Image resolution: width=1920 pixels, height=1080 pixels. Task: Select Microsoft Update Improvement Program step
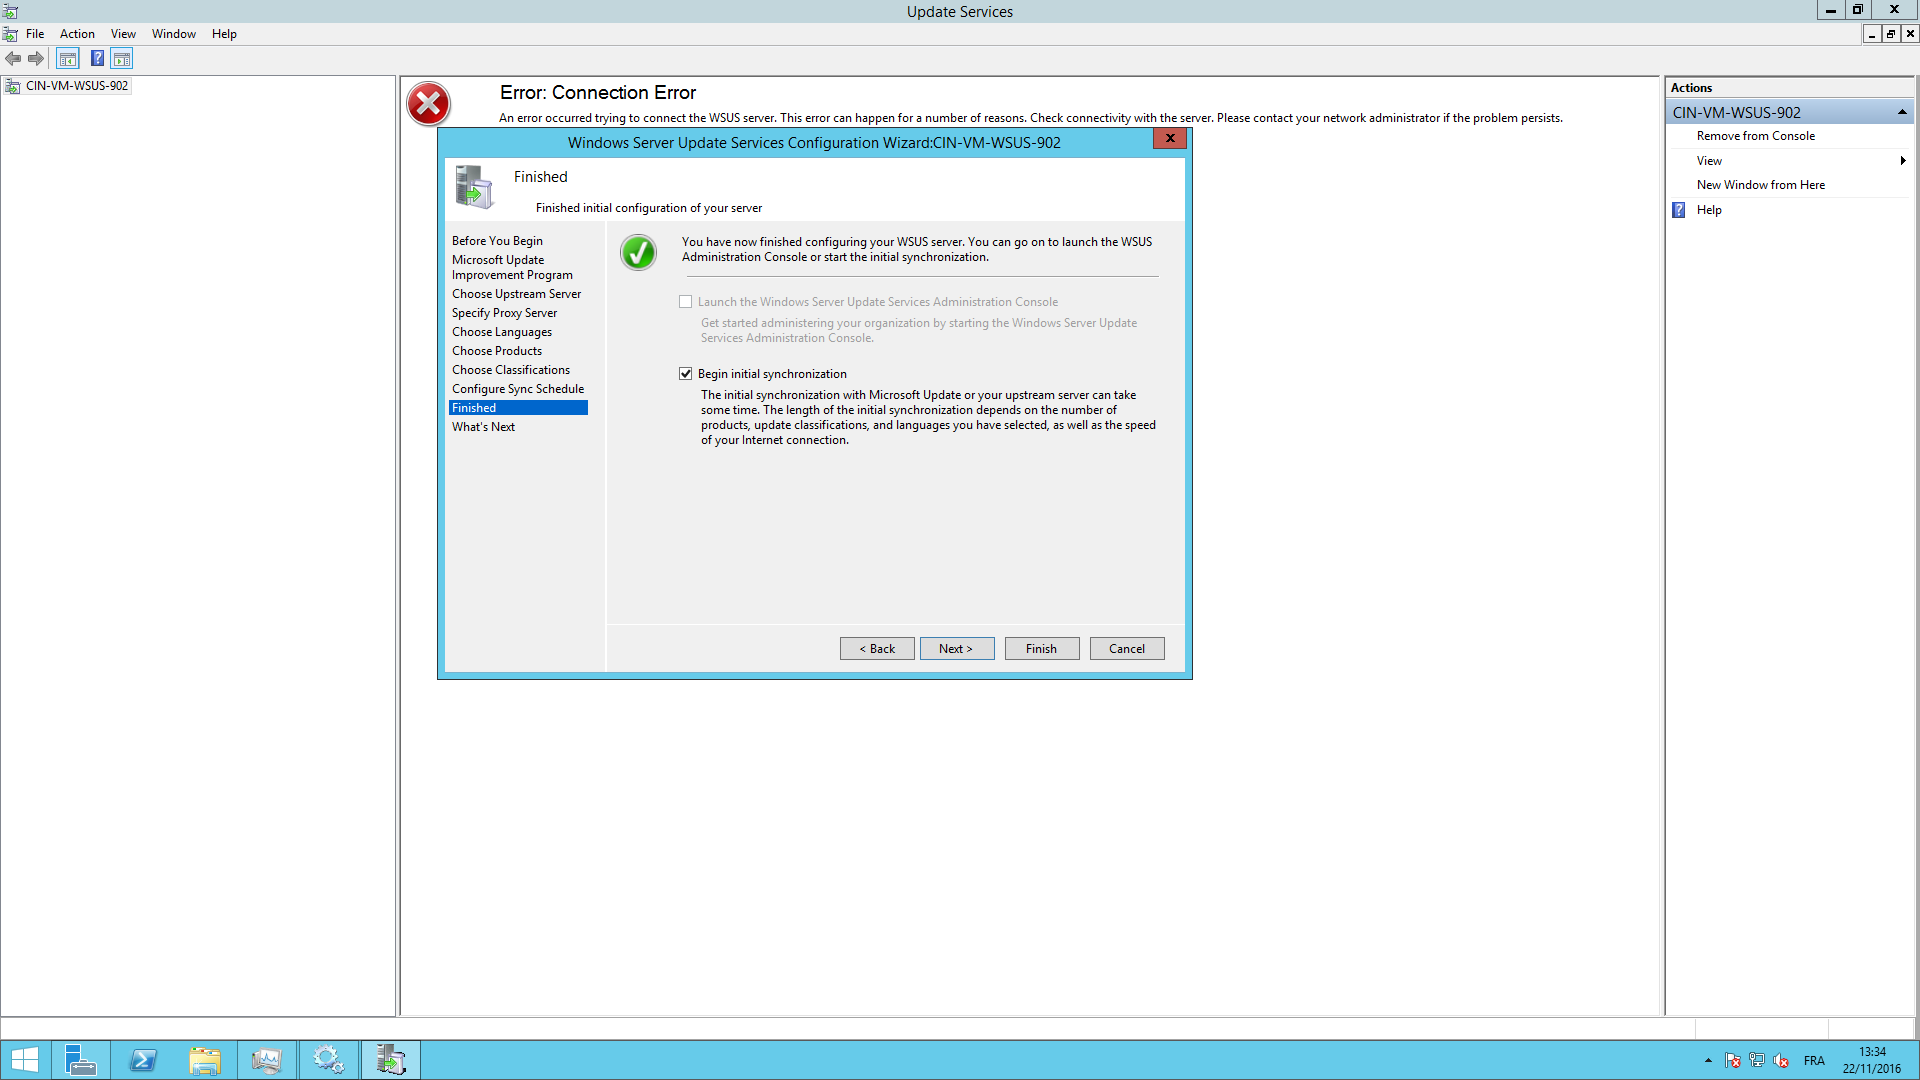[x=512, y=267]
